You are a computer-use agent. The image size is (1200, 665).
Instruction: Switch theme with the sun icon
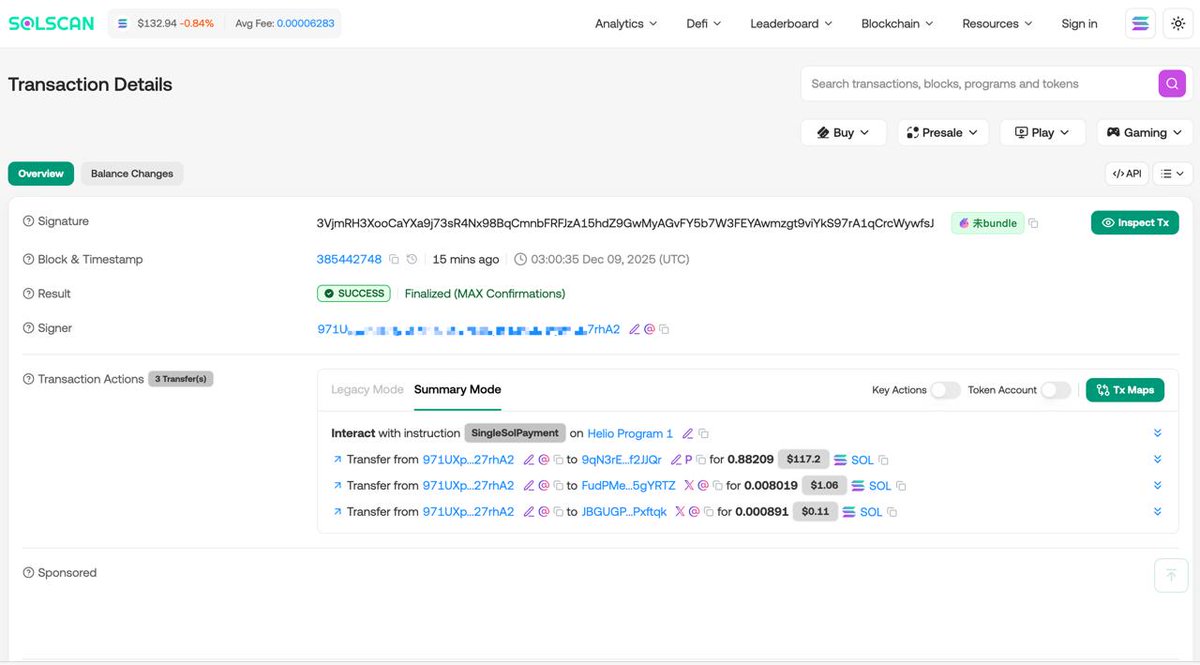[1176, 24]
